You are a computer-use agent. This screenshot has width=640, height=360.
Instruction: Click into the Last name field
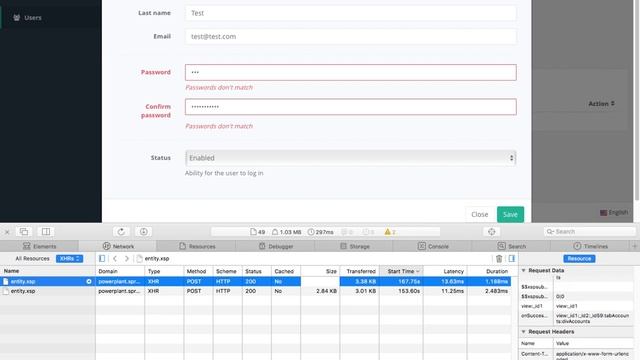pyautogui.click(x=351, y=13)
